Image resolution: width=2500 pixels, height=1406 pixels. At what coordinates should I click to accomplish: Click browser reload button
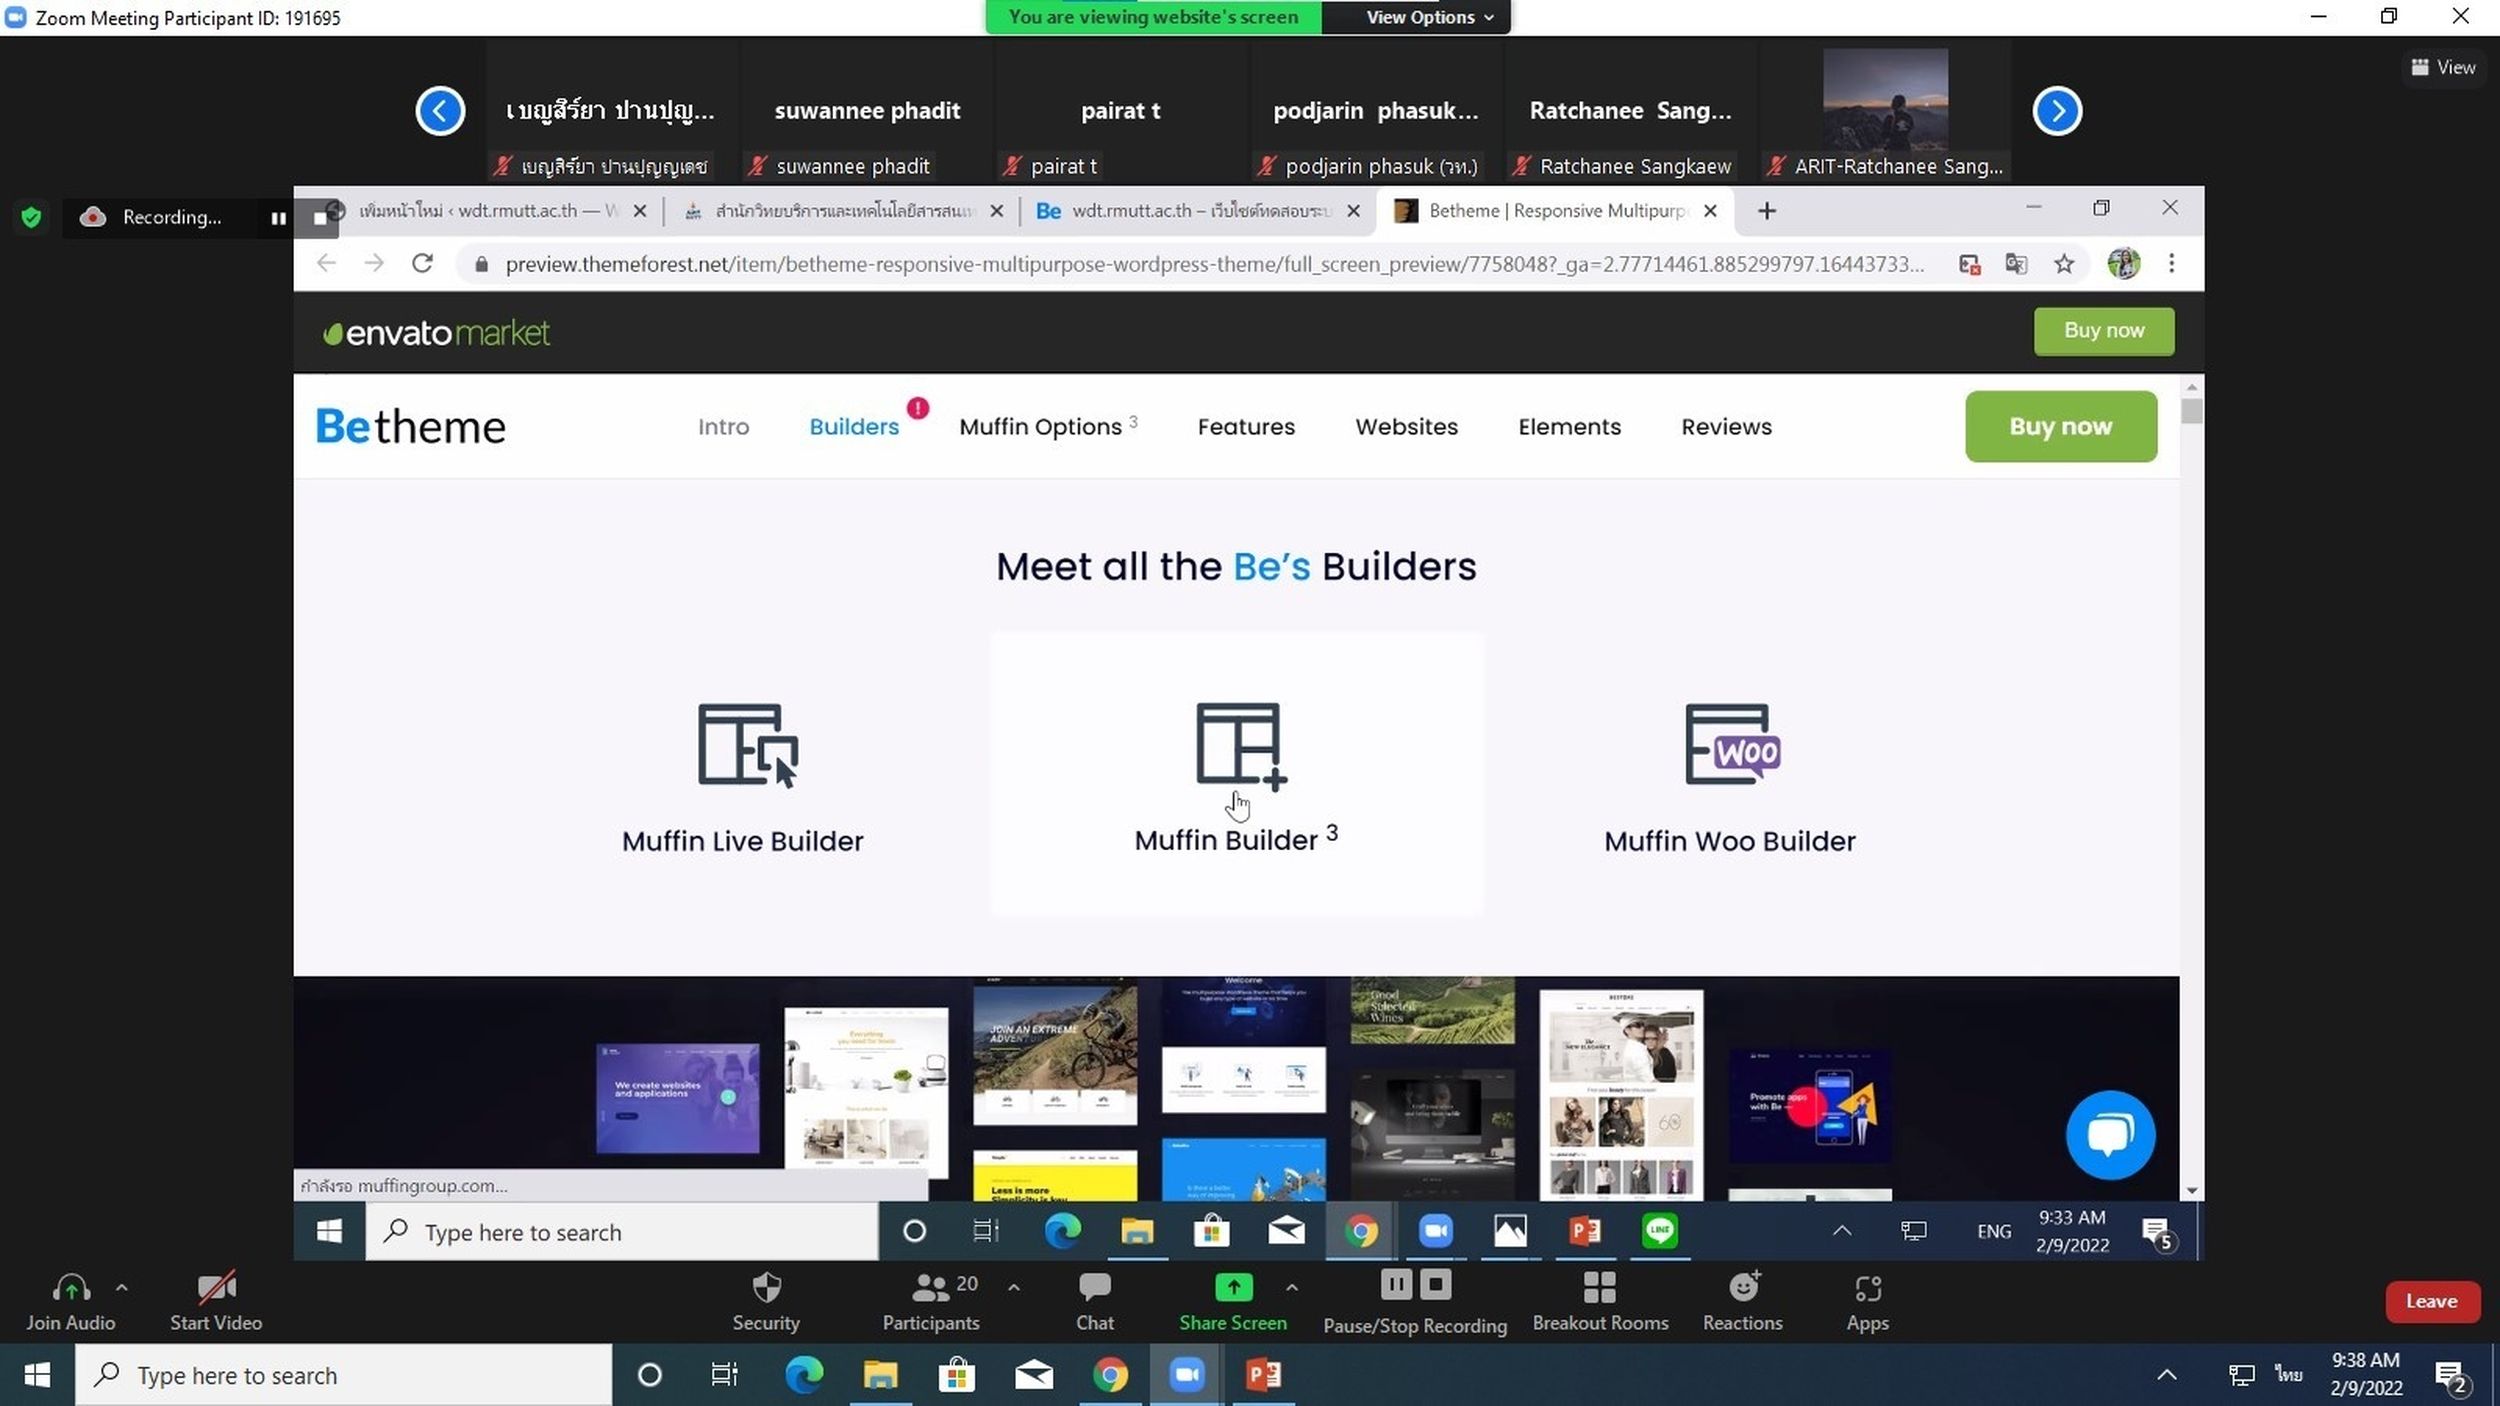click(422, 263)
